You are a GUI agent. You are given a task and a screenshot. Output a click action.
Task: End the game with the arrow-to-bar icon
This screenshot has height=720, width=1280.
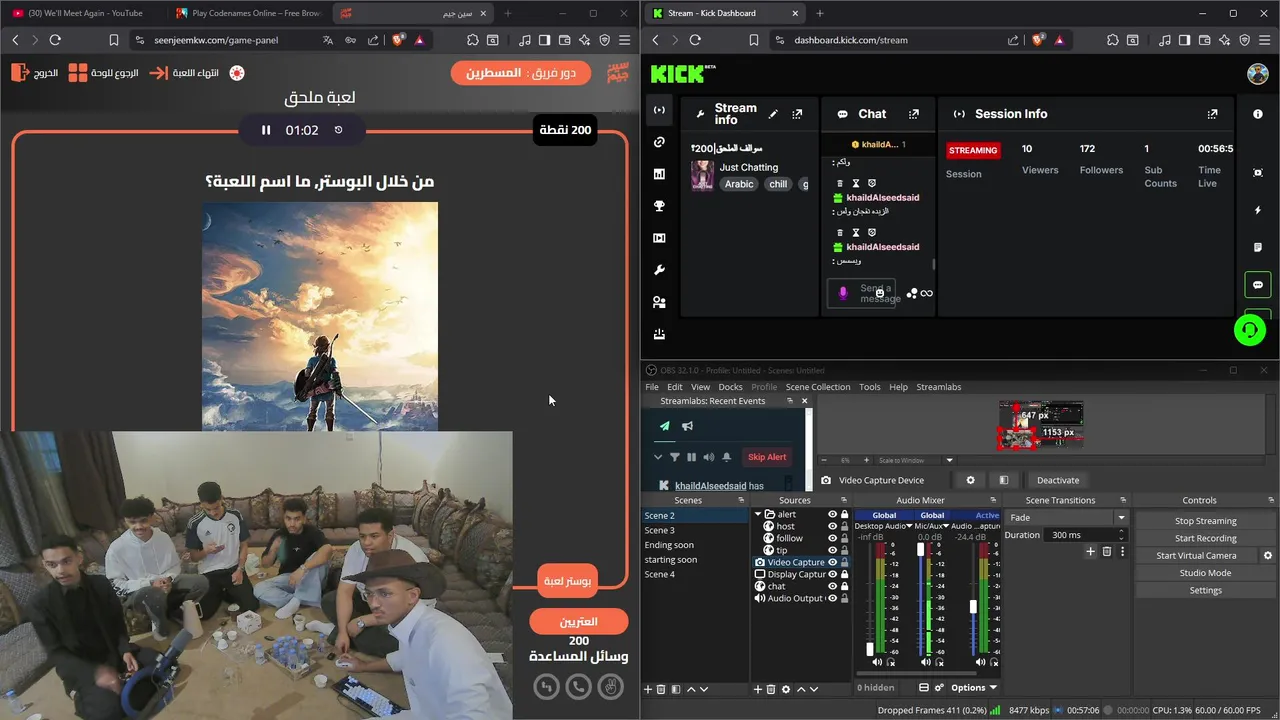158,73
